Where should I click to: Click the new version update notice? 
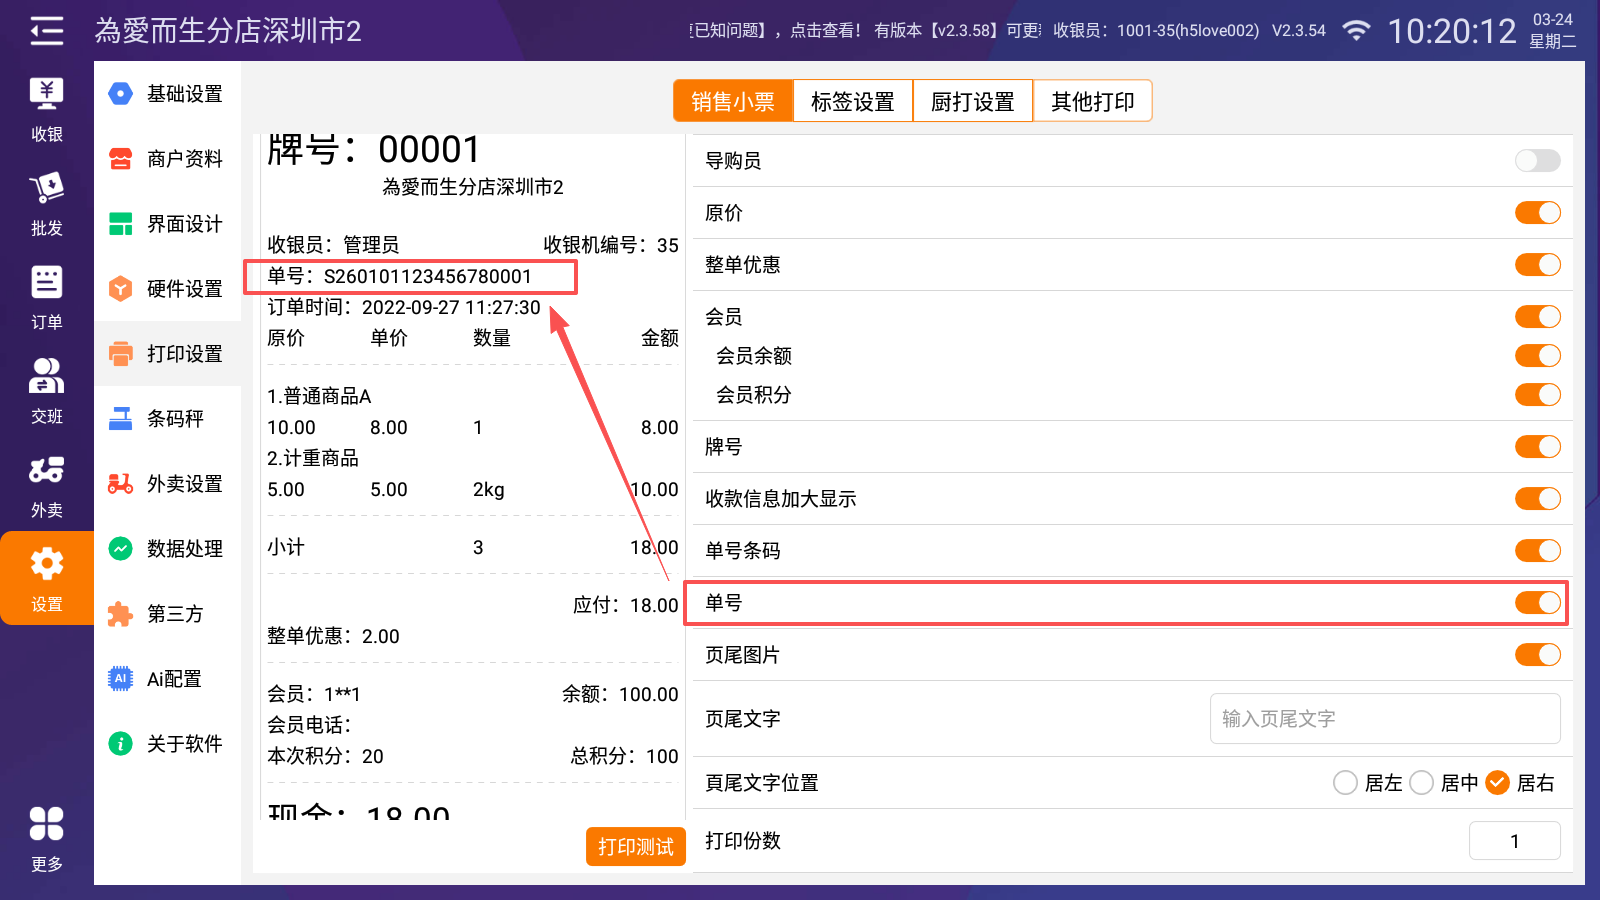point(957,31)
